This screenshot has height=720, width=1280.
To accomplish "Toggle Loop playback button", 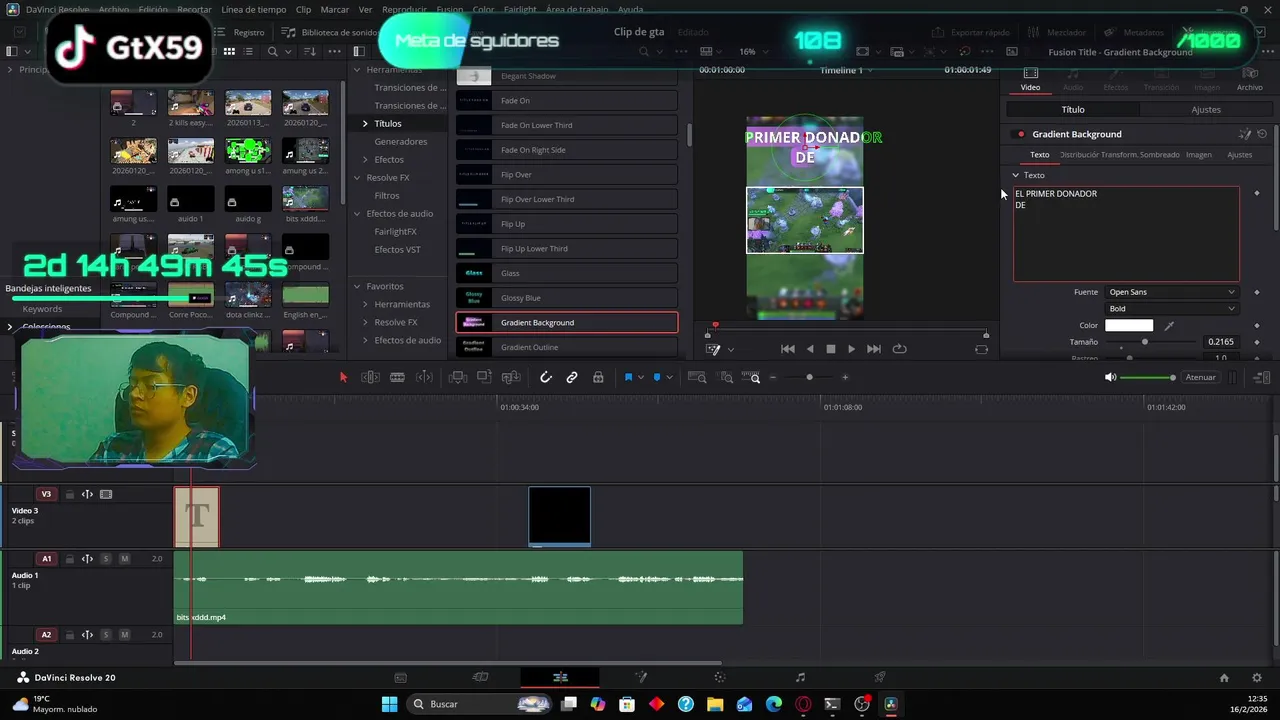I will (899, 349).
